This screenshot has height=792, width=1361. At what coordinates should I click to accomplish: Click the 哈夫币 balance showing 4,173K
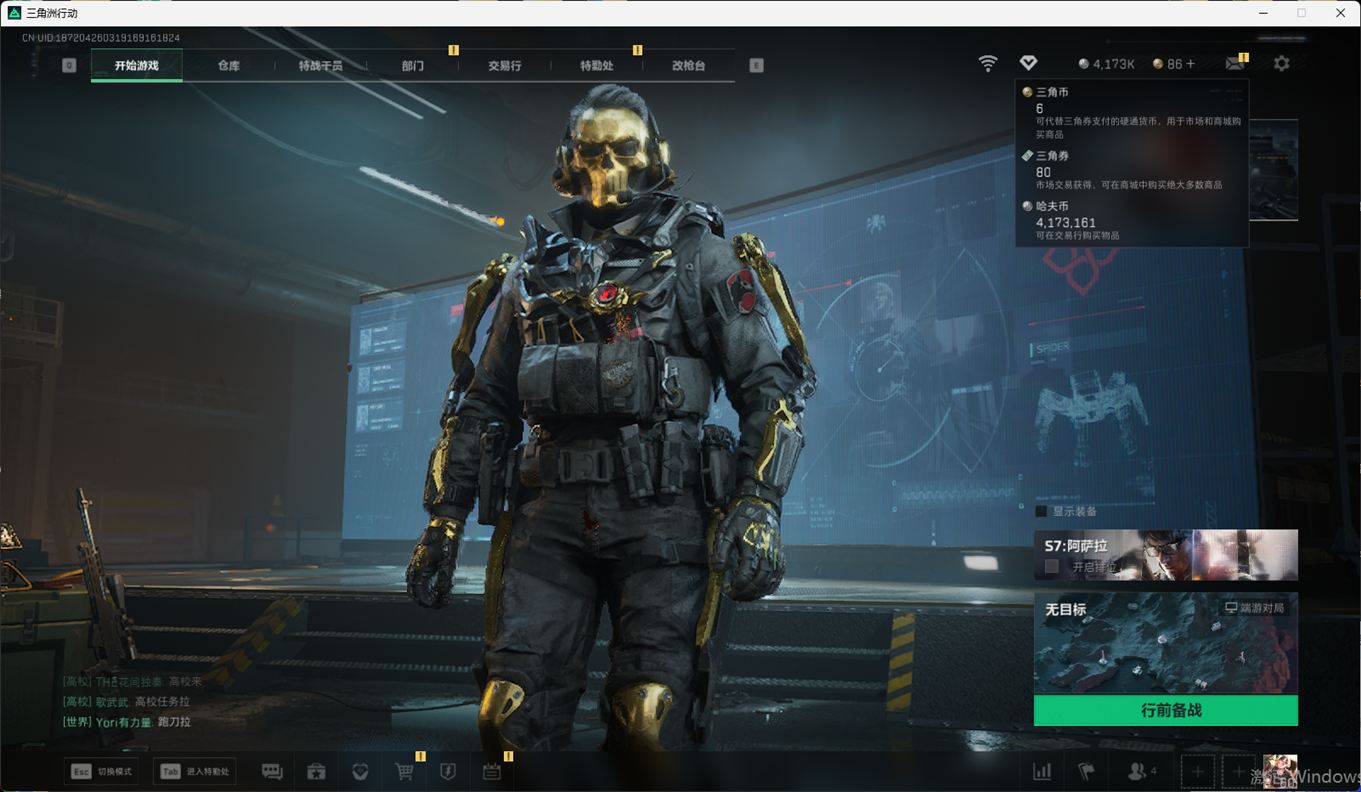tap(1106, 64)
